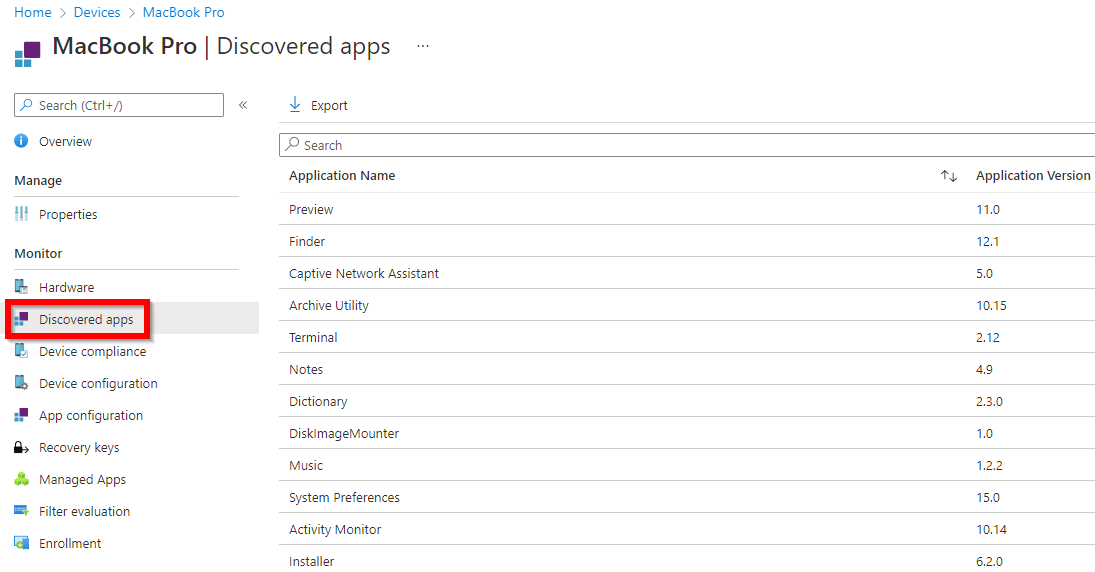This screenshot has width=1095, height=572.
Task: Select the Dictionary app row
Action: (x=687, y=402)
